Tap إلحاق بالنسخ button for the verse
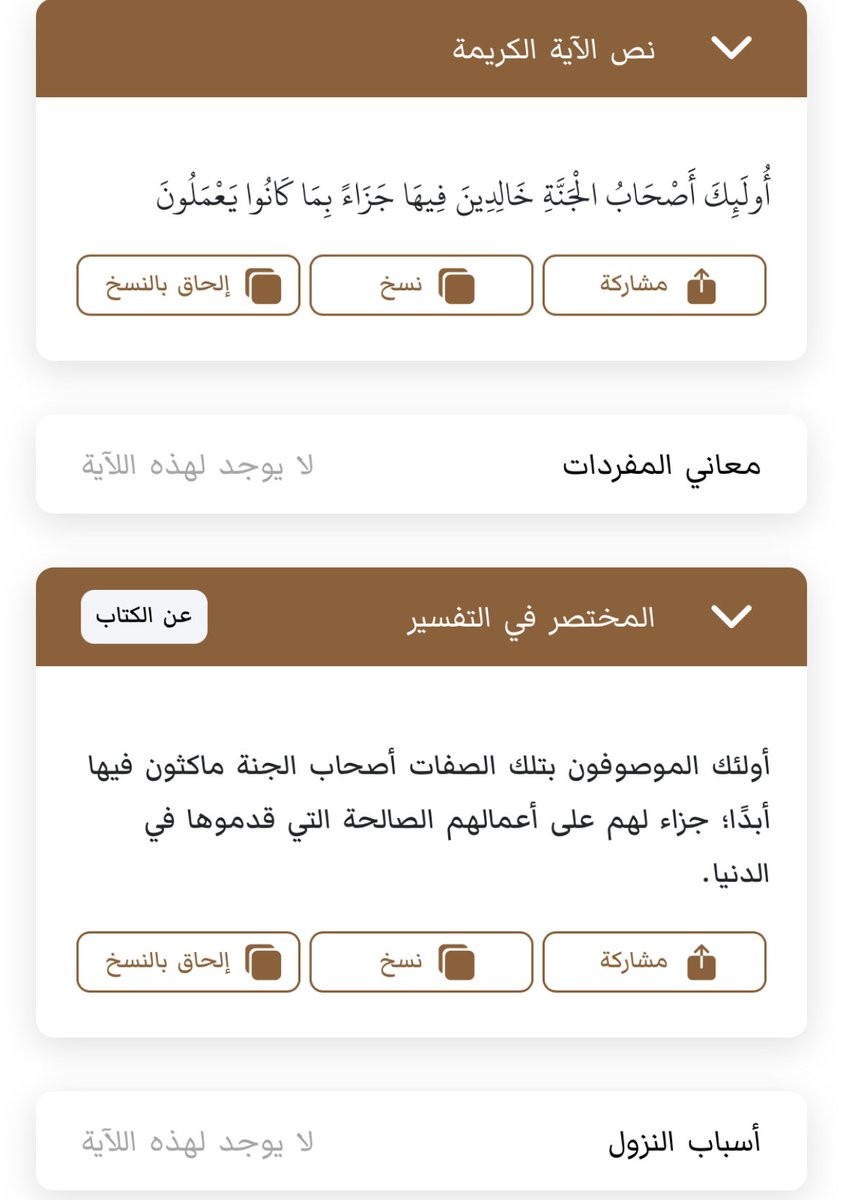Image resolution: width=843 pixels, height=1200 pixels. coord(188,286)
